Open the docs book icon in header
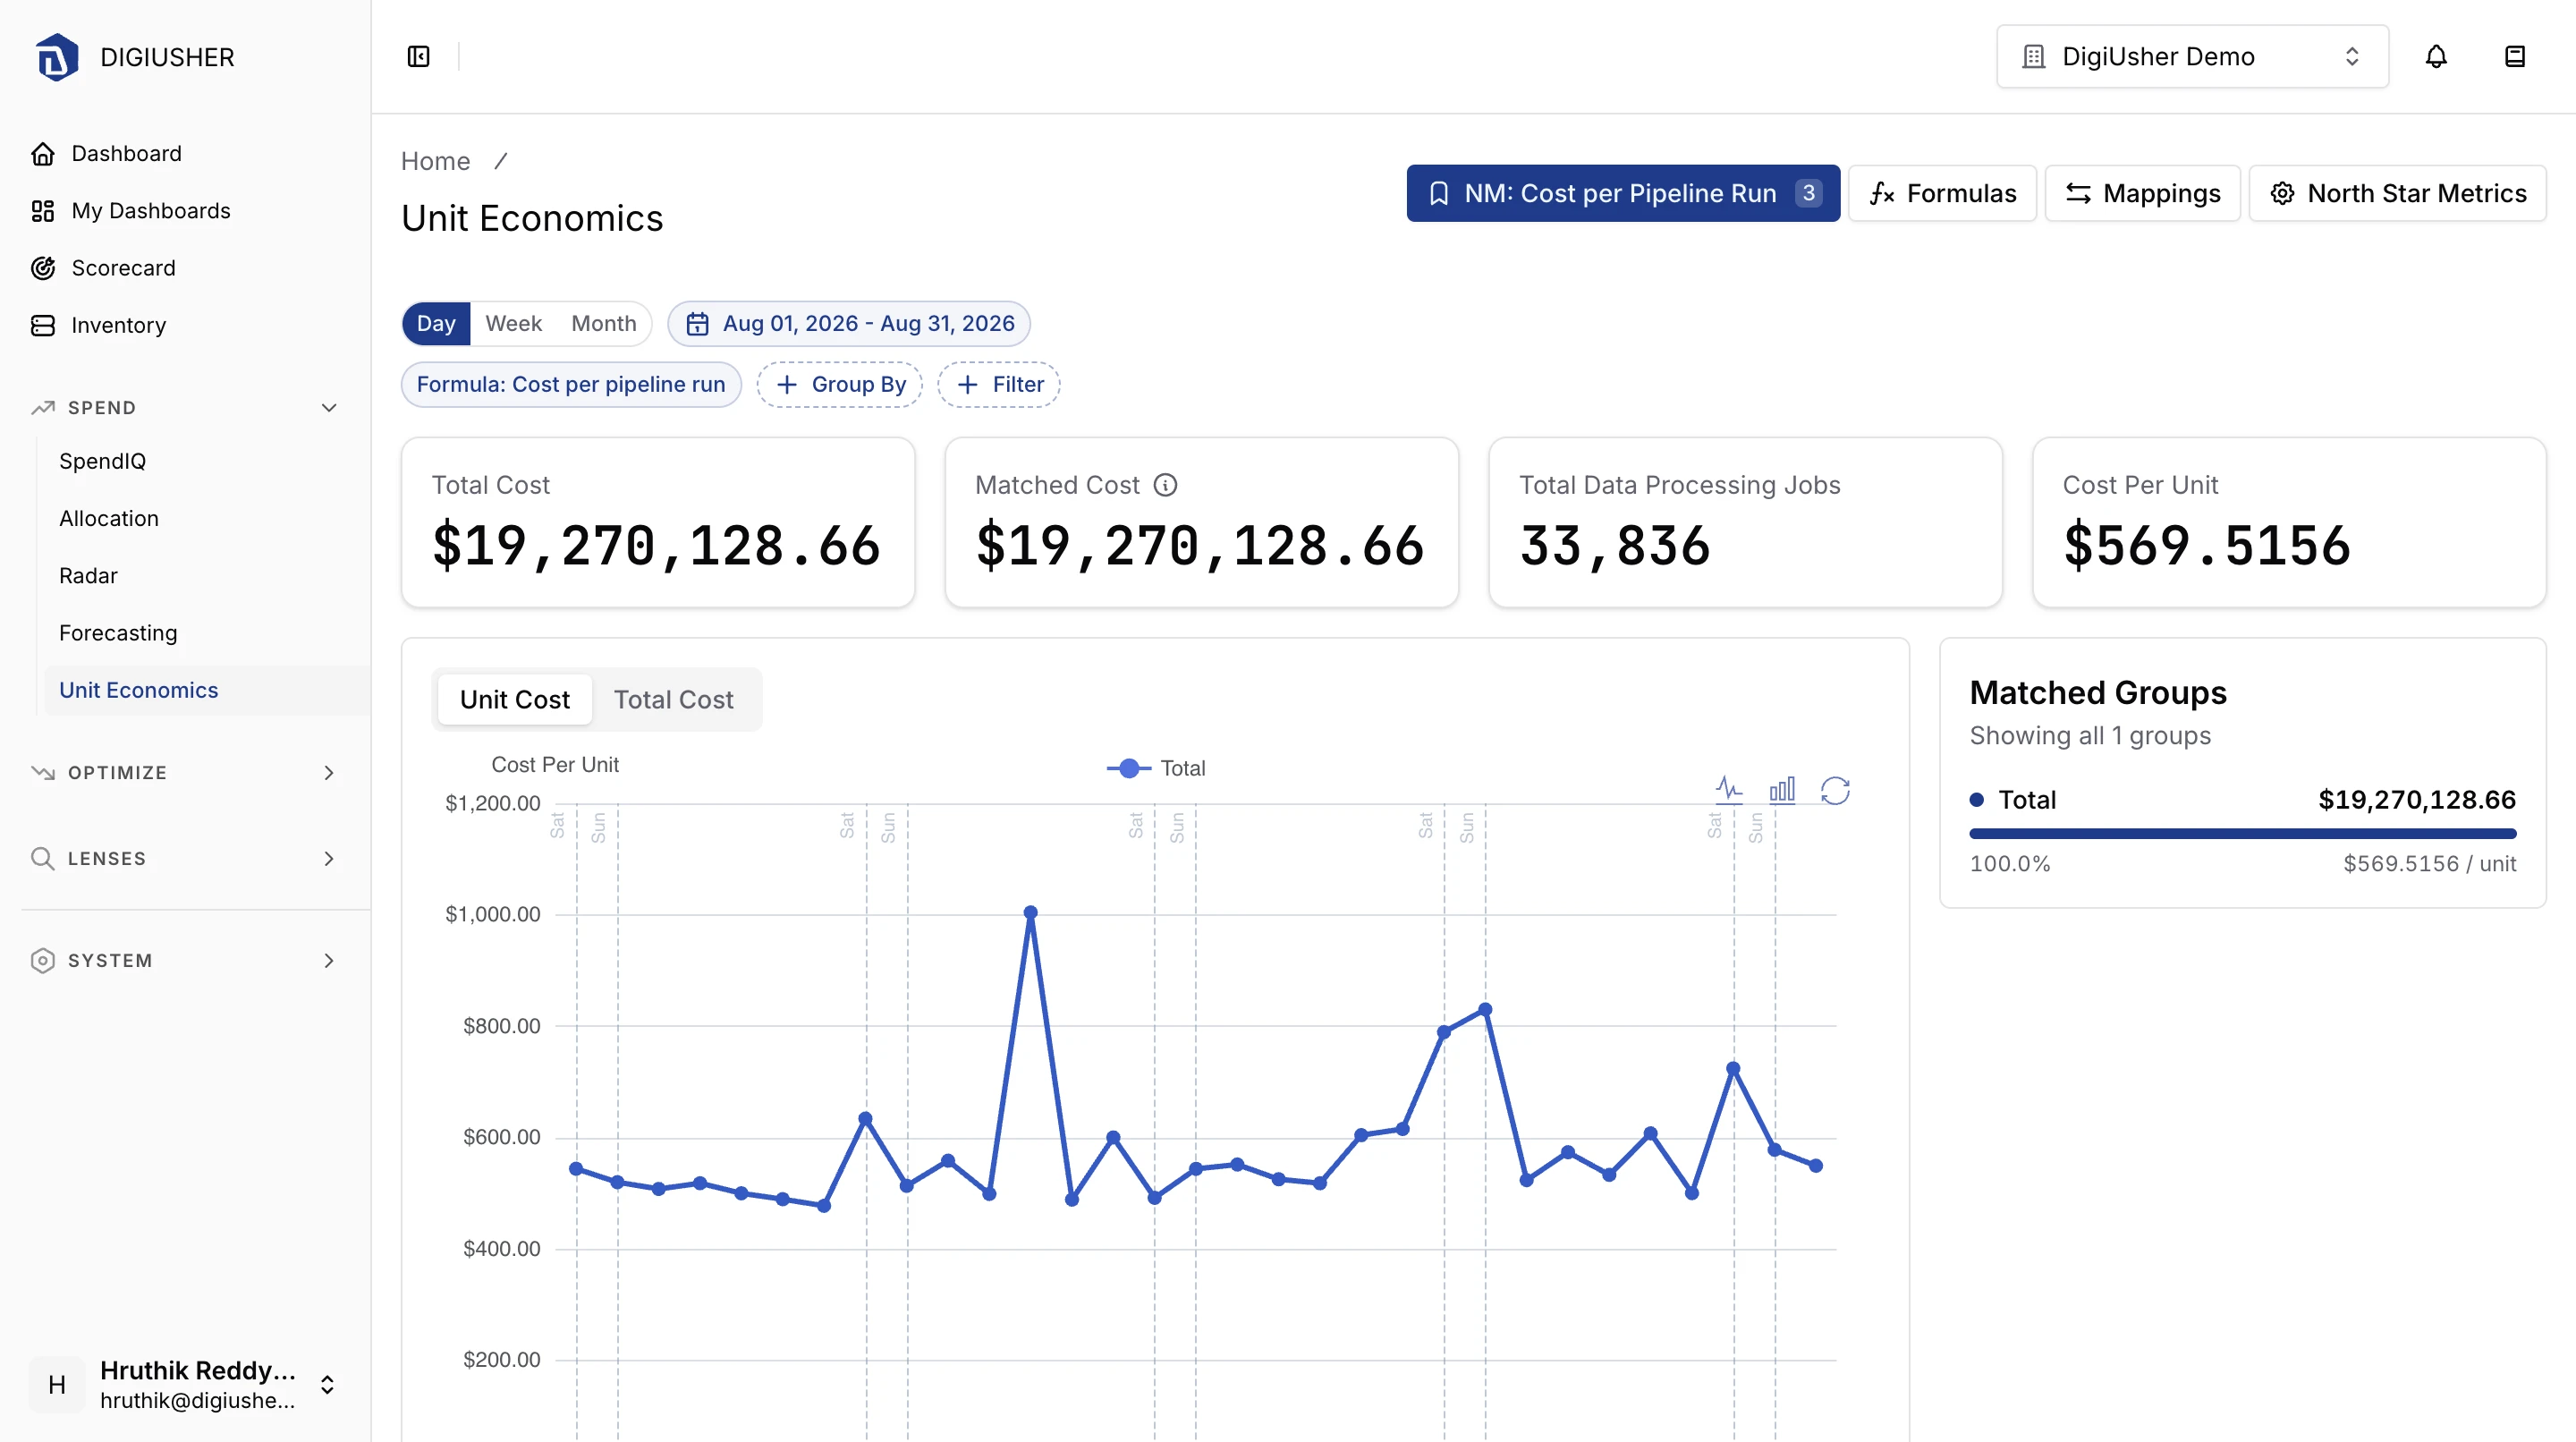Screen dimensions: 2576x1442 point(2515,56)
